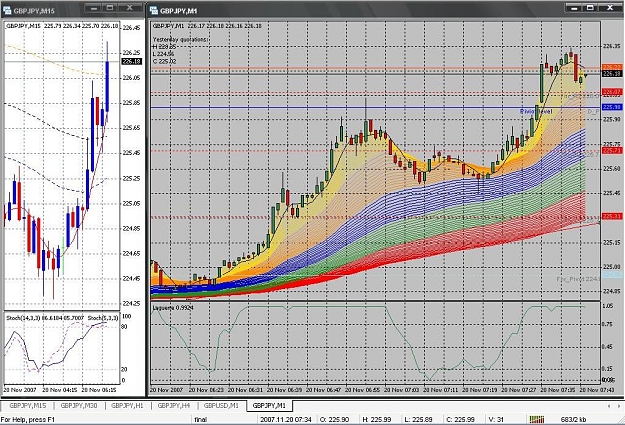Click the 'C 225.02' yesterday close text

pyautogui.click(x=165, y=61)
